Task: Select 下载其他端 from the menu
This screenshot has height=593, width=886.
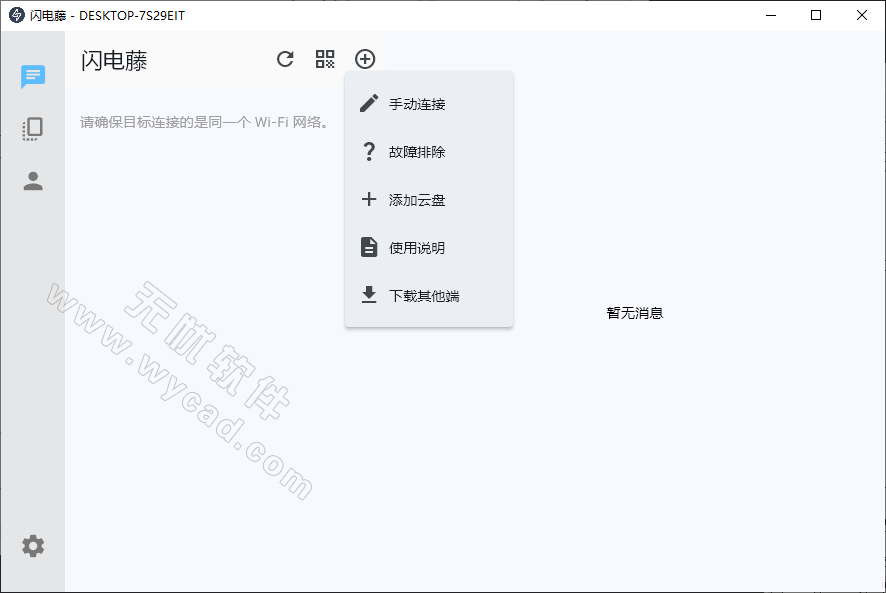Action: point(429,296)
